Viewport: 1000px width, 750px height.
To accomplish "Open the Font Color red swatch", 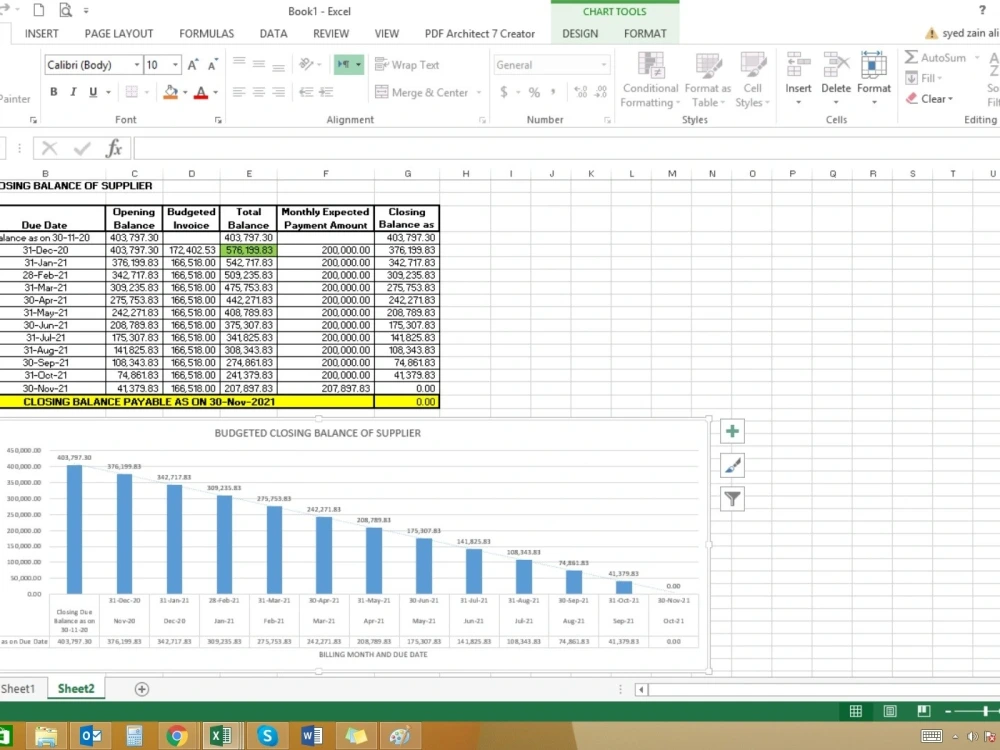I will pyautogui.click(x=202, y=91).
